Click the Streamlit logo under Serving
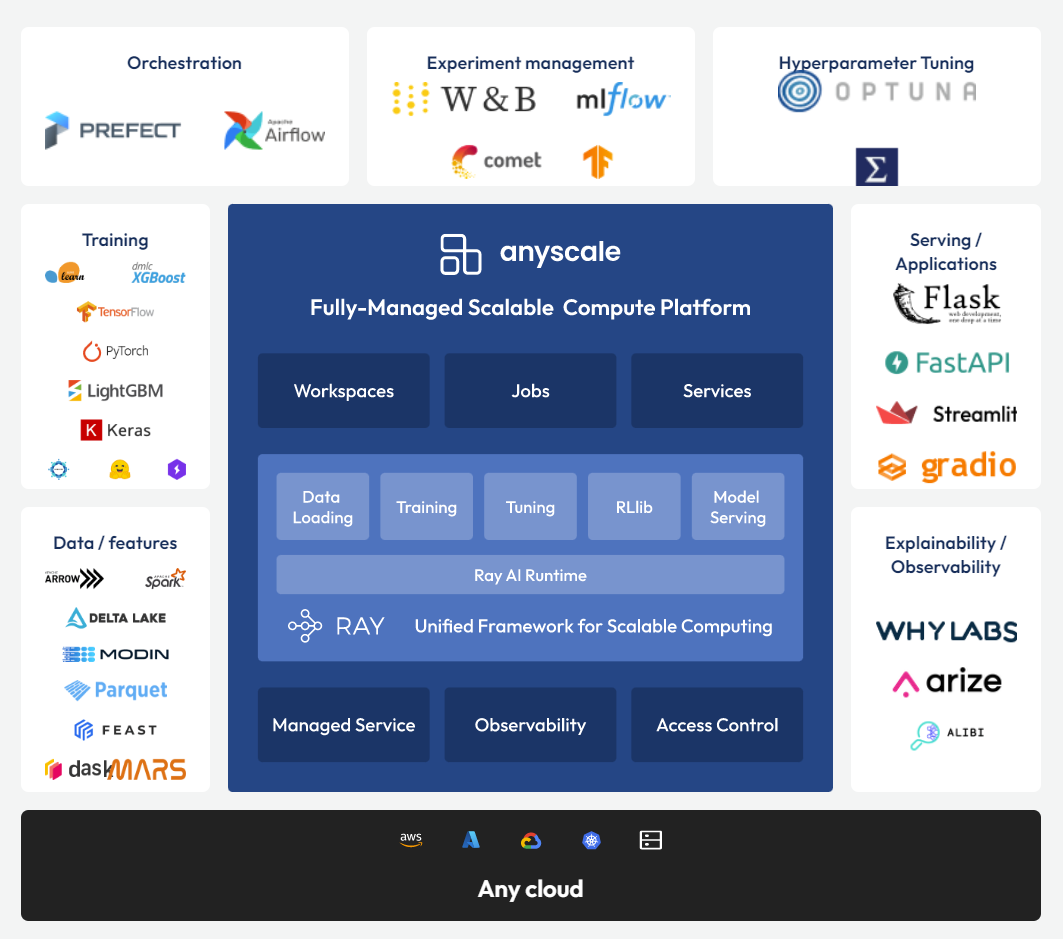 (x=946, y=413)
